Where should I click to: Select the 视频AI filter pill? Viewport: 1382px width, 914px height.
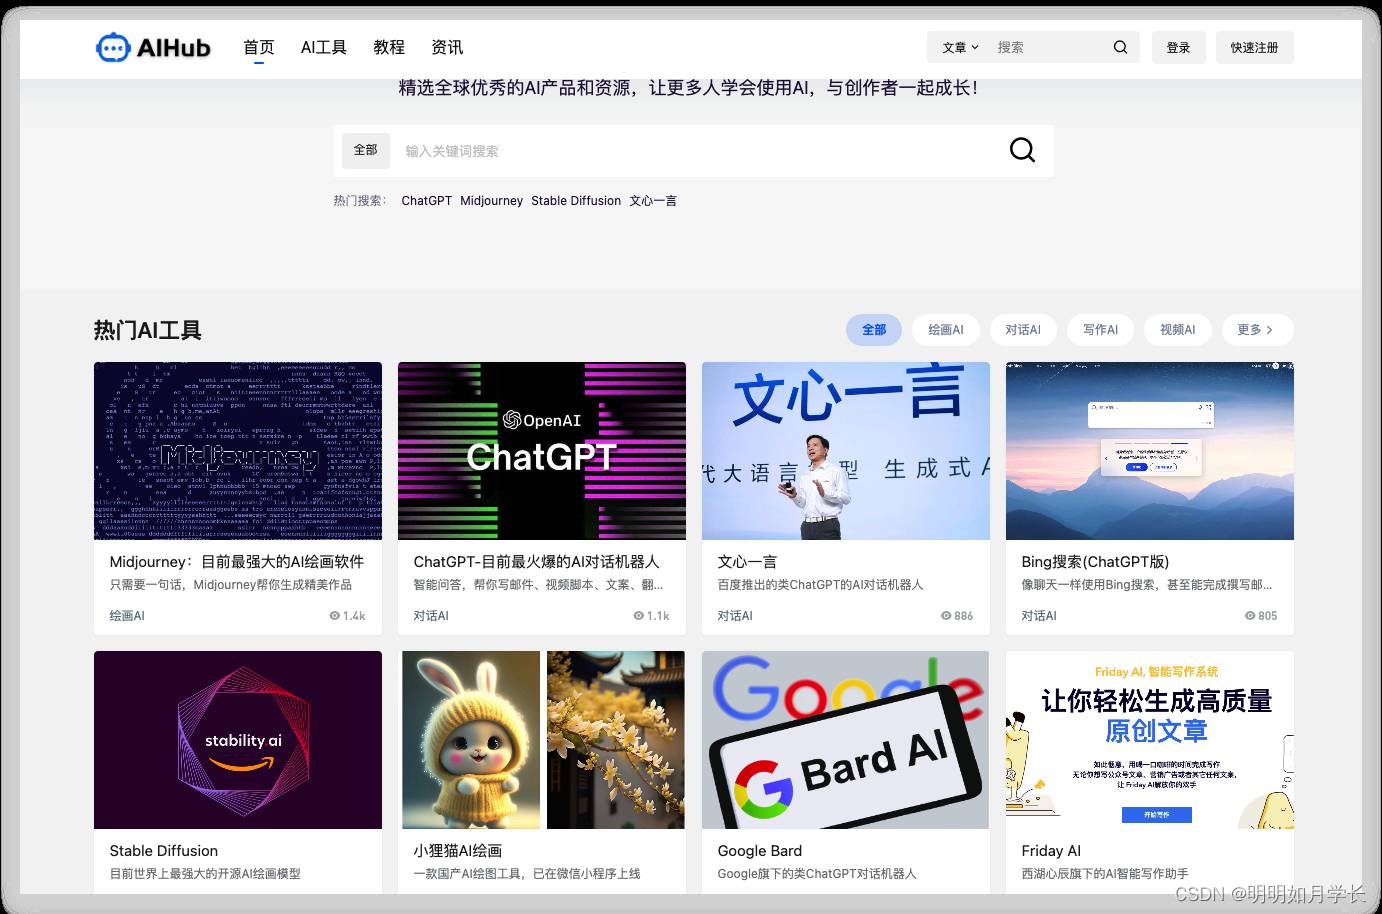click(x=1178, y=330)
